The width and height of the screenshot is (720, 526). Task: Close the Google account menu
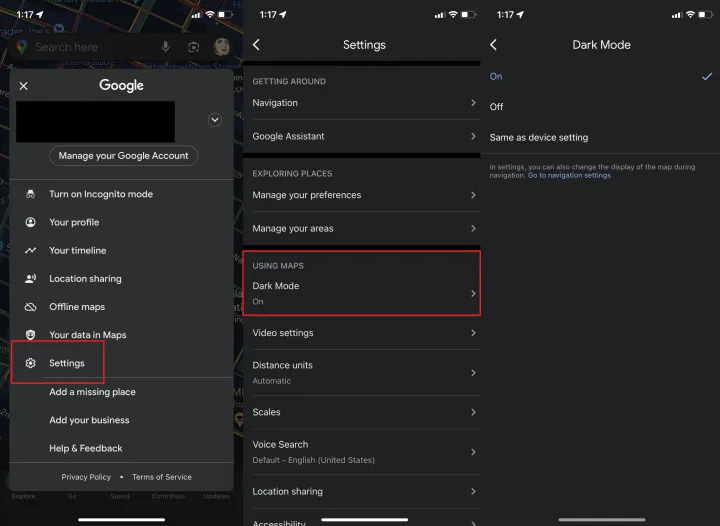(x=24, y=86)
